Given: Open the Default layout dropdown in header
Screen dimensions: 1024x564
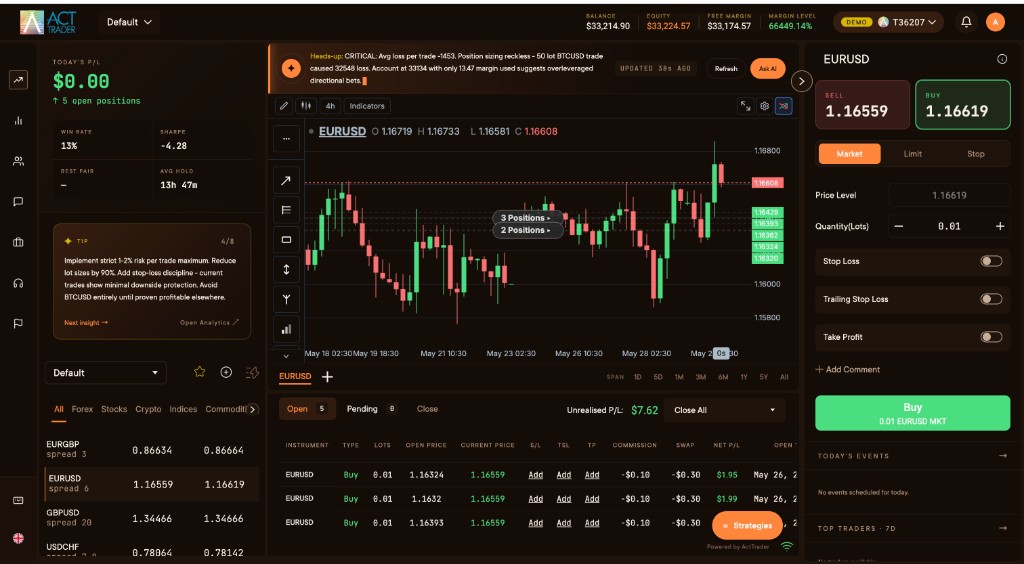Looking at the screenshot, I should pos(129,22).
